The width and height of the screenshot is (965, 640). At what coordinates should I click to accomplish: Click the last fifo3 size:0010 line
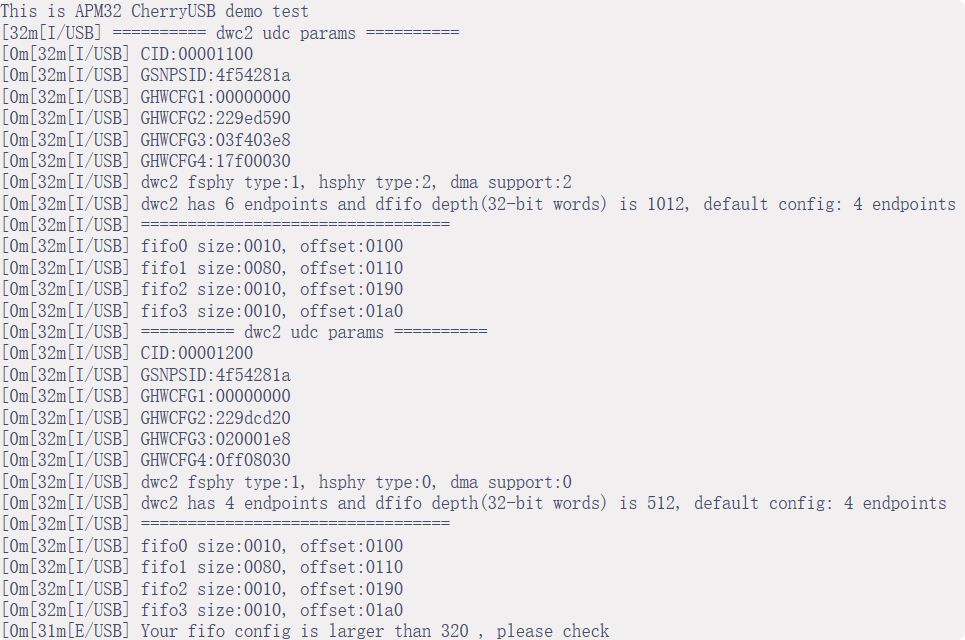pyautogui.click(x=271, y=610)
